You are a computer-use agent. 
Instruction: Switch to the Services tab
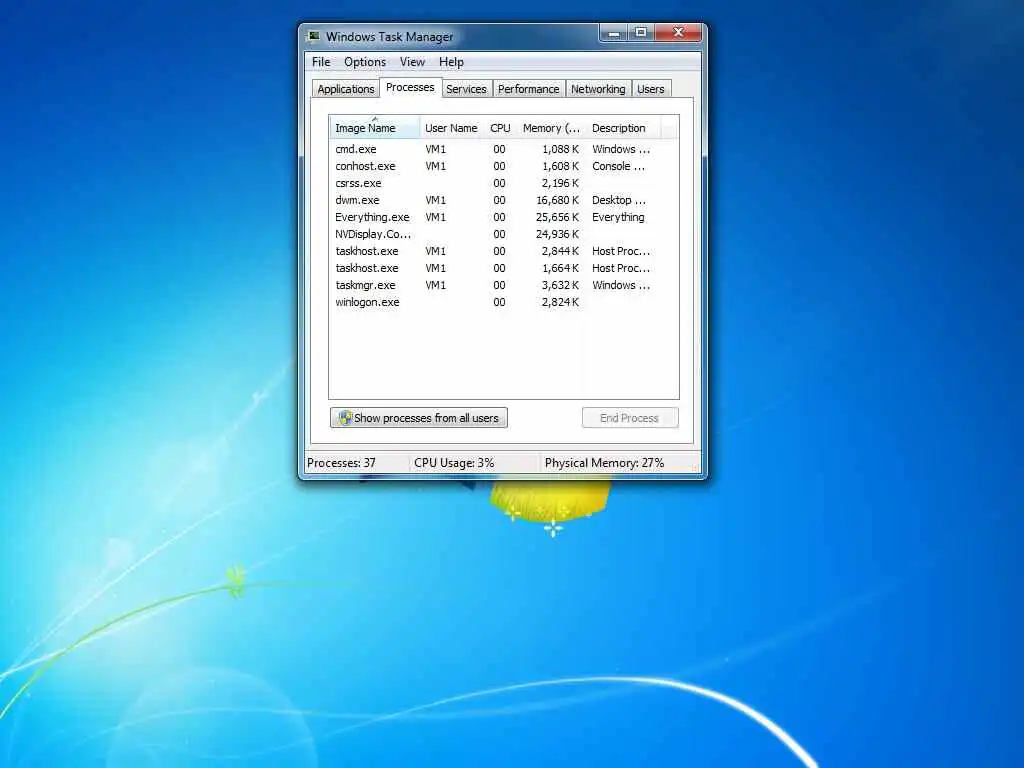[x=466, y=89]
